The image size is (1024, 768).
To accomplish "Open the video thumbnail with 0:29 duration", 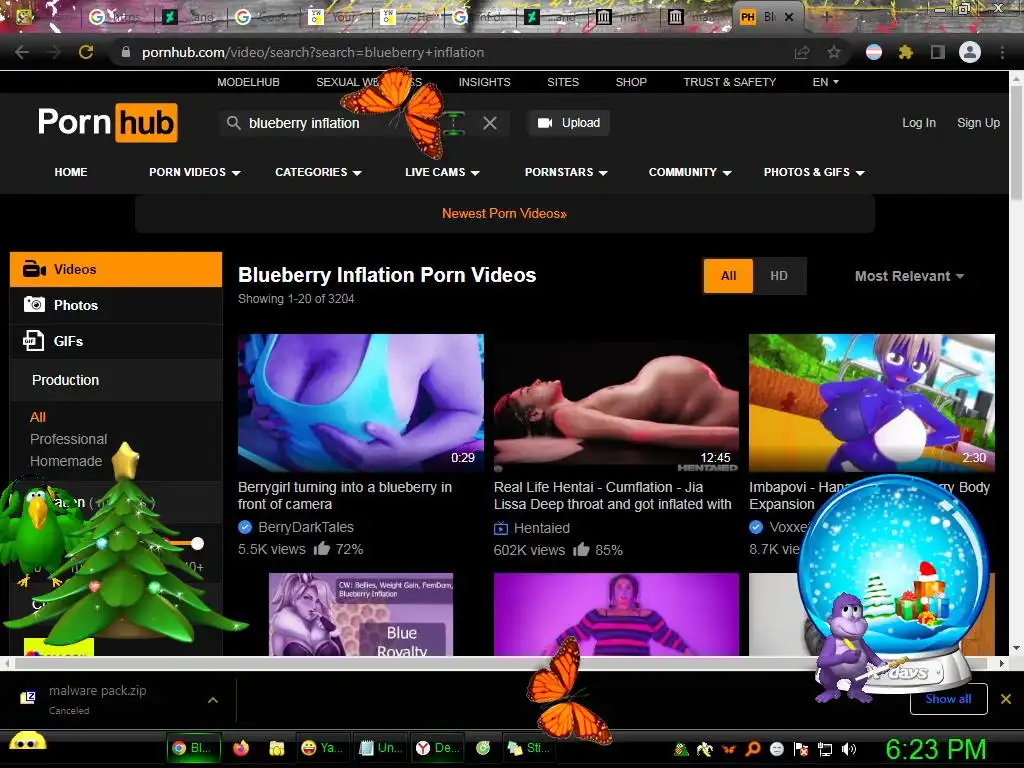I will pos(360,402).
